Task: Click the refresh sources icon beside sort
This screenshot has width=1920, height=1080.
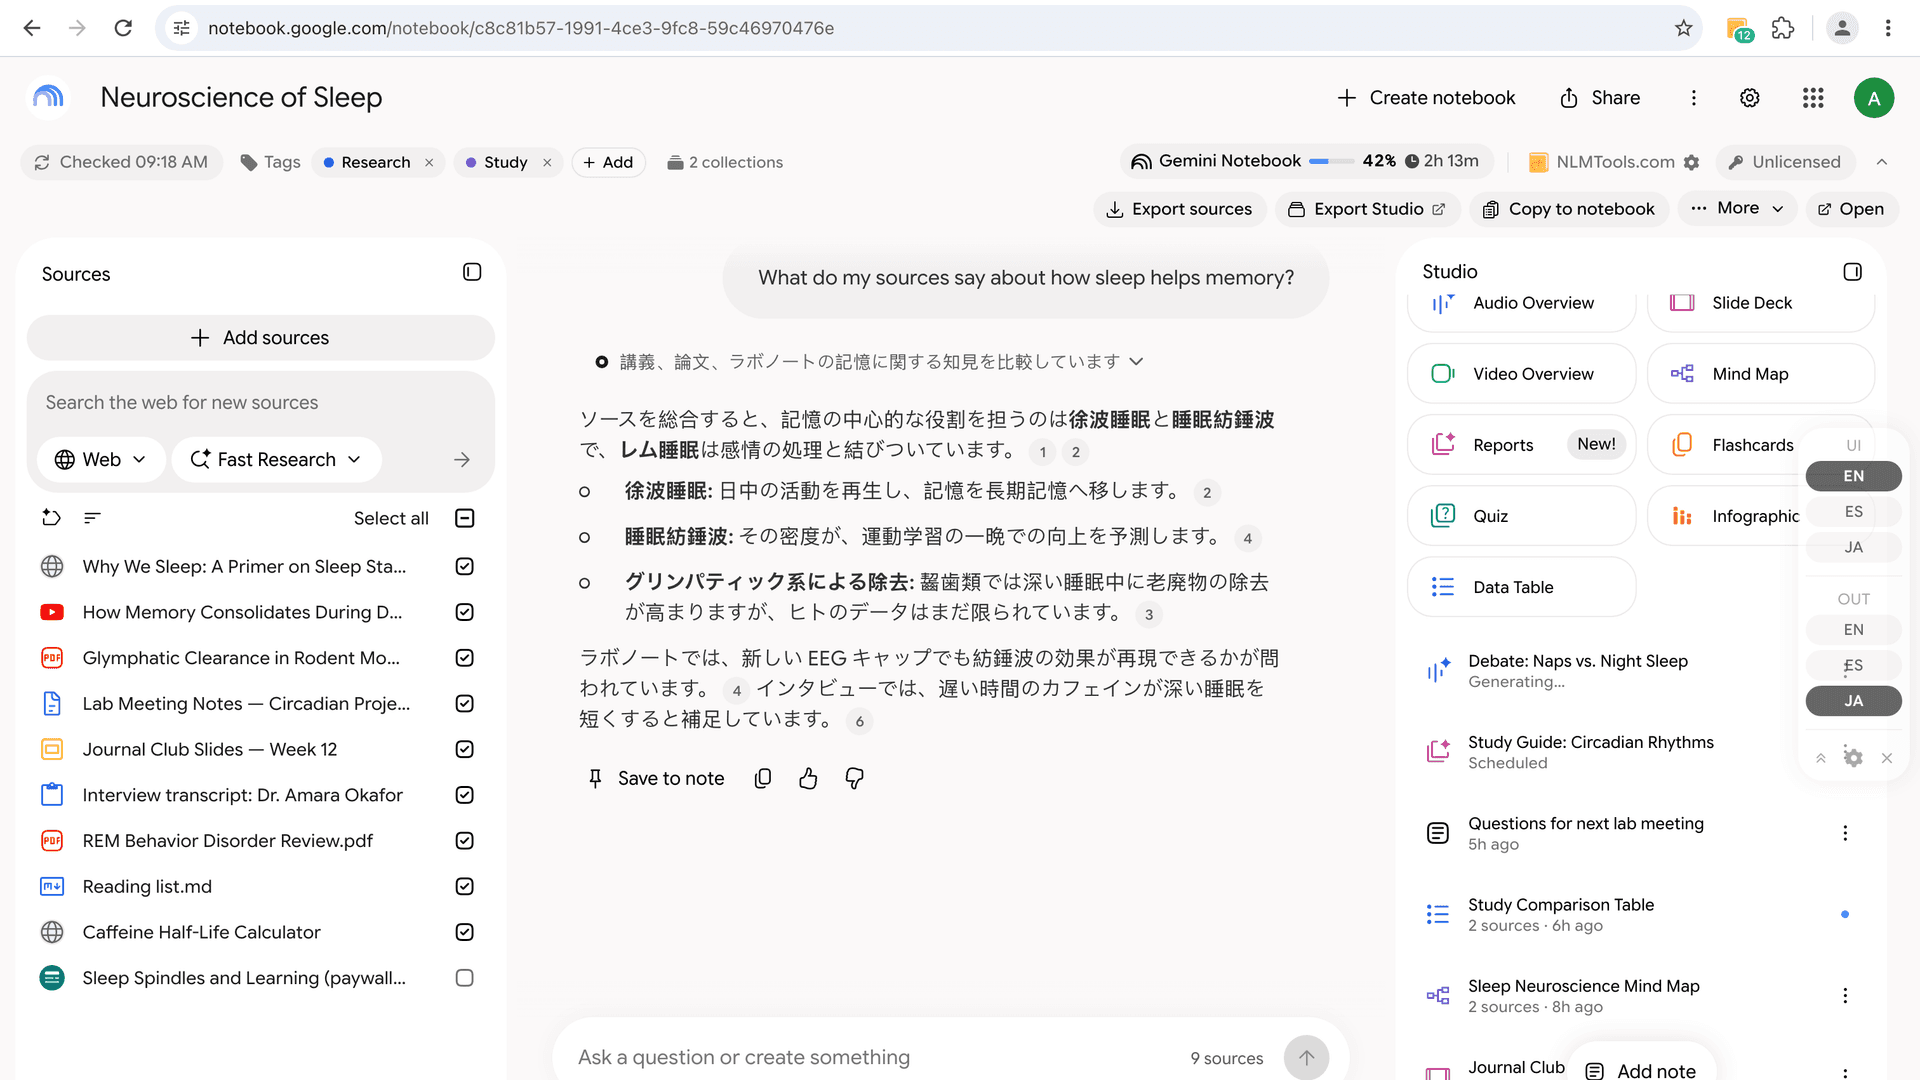Action: tap(51, 518)
